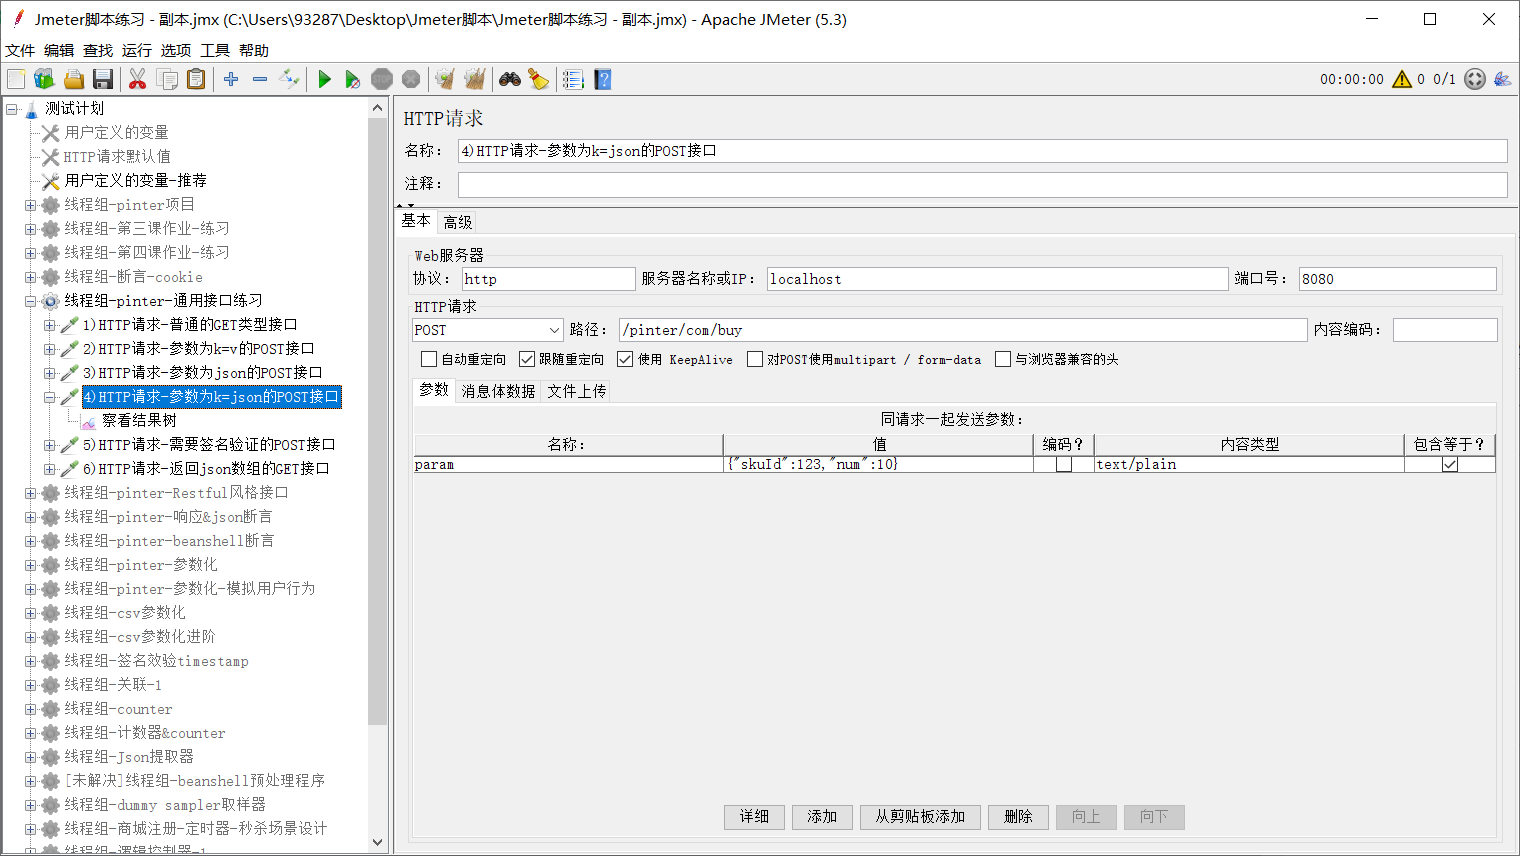
Task: Click the Stop test icon
Action: (382, 79)
